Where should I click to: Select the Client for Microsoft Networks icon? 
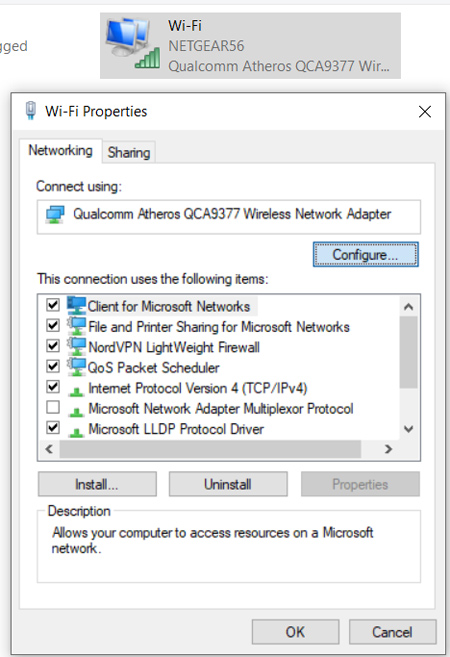[x=76, y=305]
